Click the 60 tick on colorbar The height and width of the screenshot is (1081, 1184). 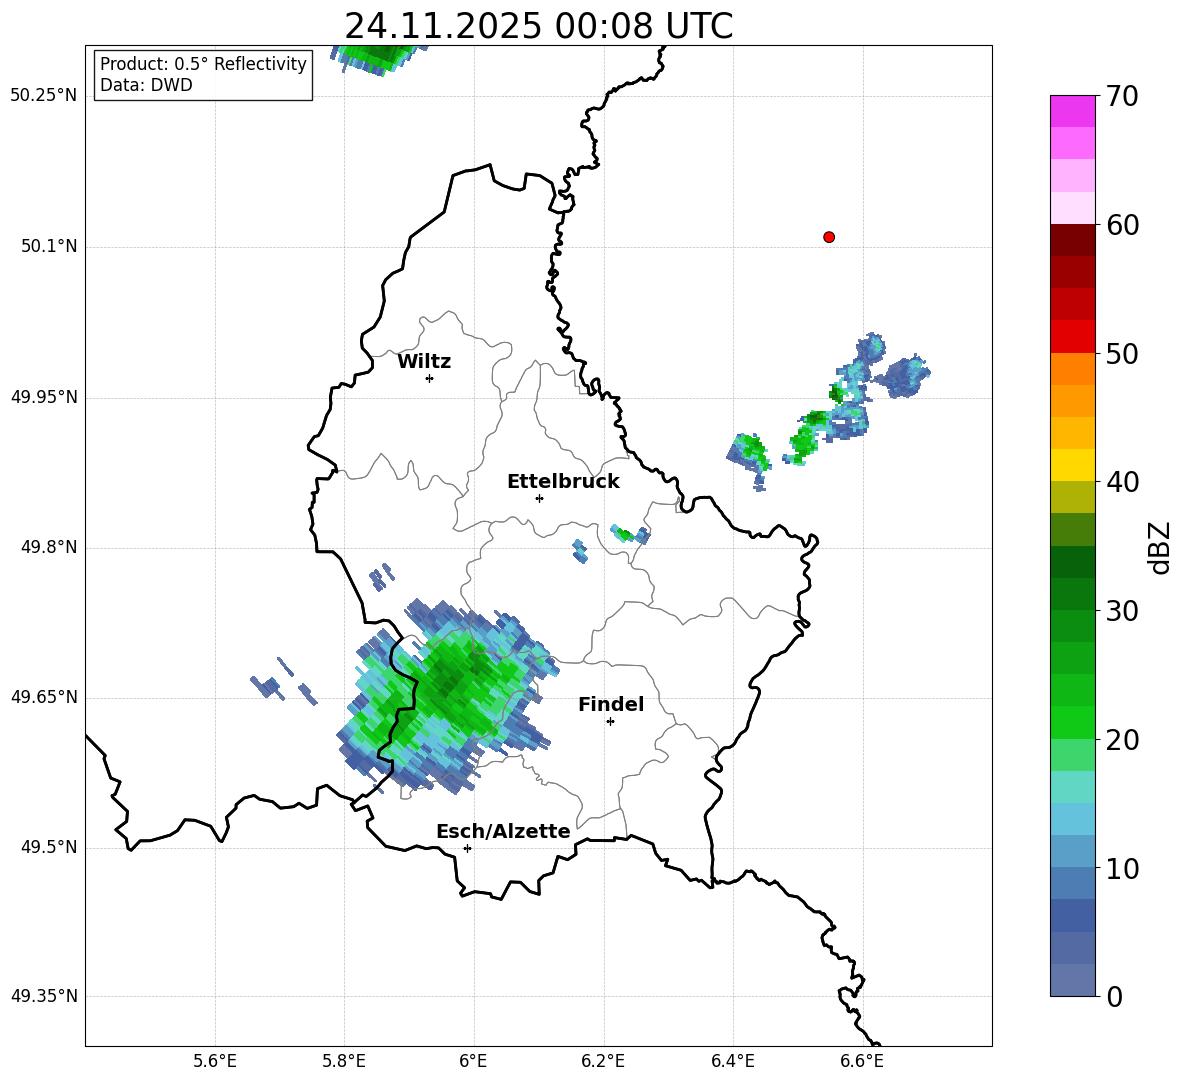[x=1121, y=225]
